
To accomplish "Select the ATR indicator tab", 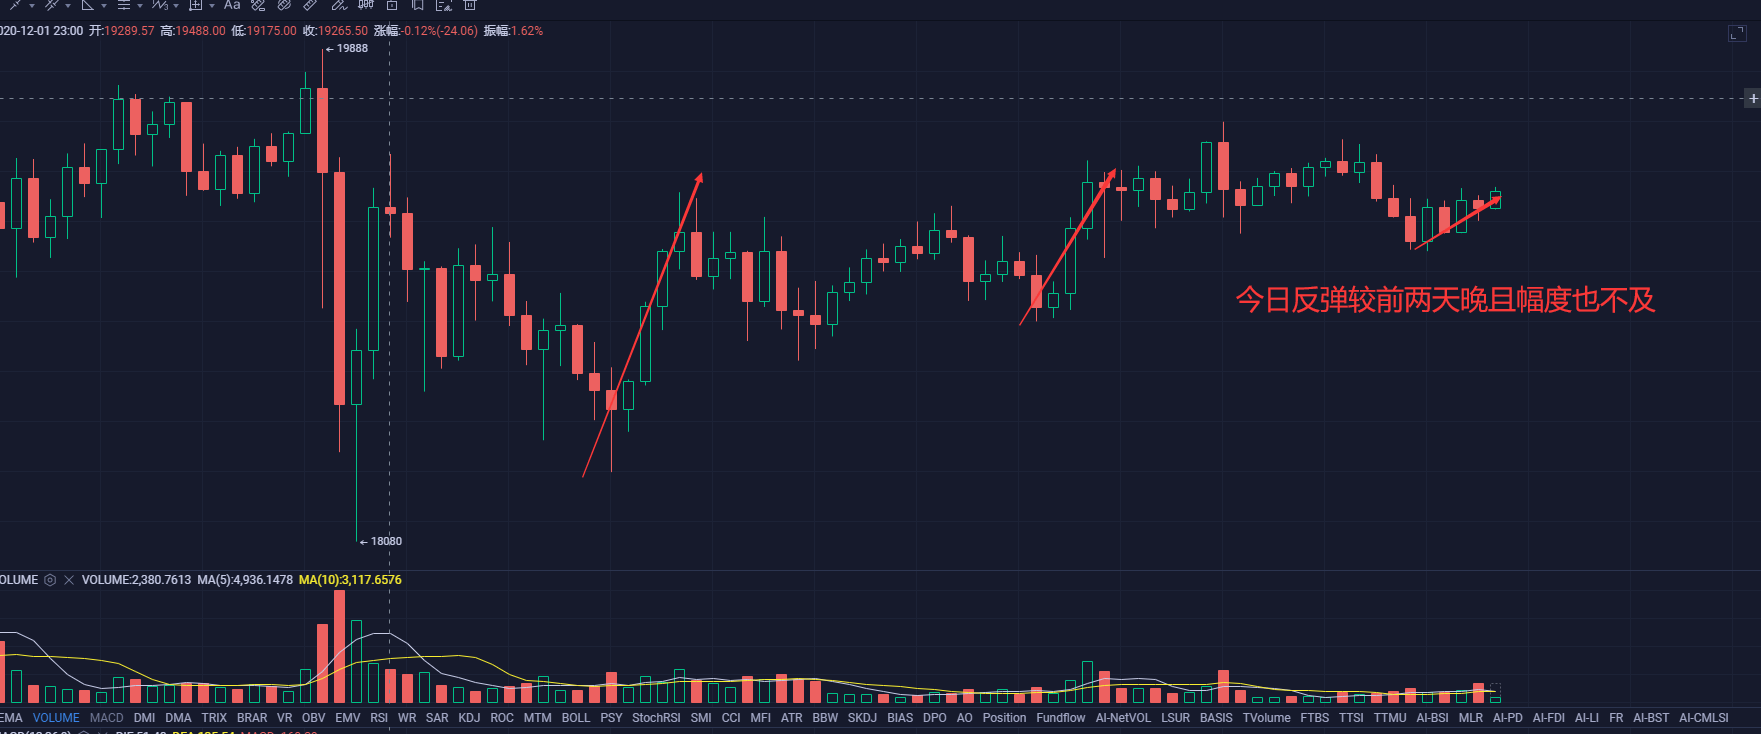I will point(792,718).
